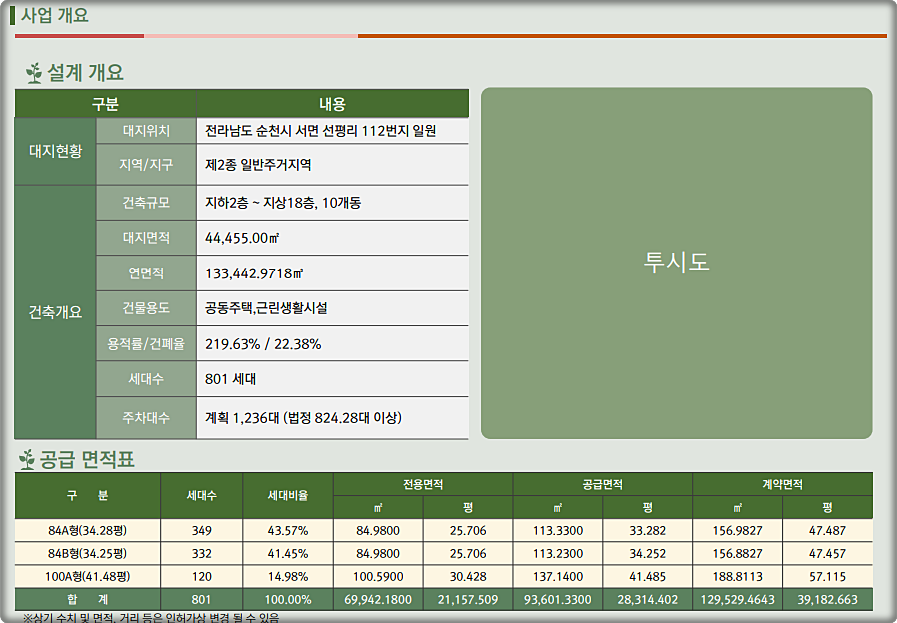Image resolution: width=897 pixels, height=623 pixels.
Task: Select the contract pyeong 57.115
Action: 827,577
